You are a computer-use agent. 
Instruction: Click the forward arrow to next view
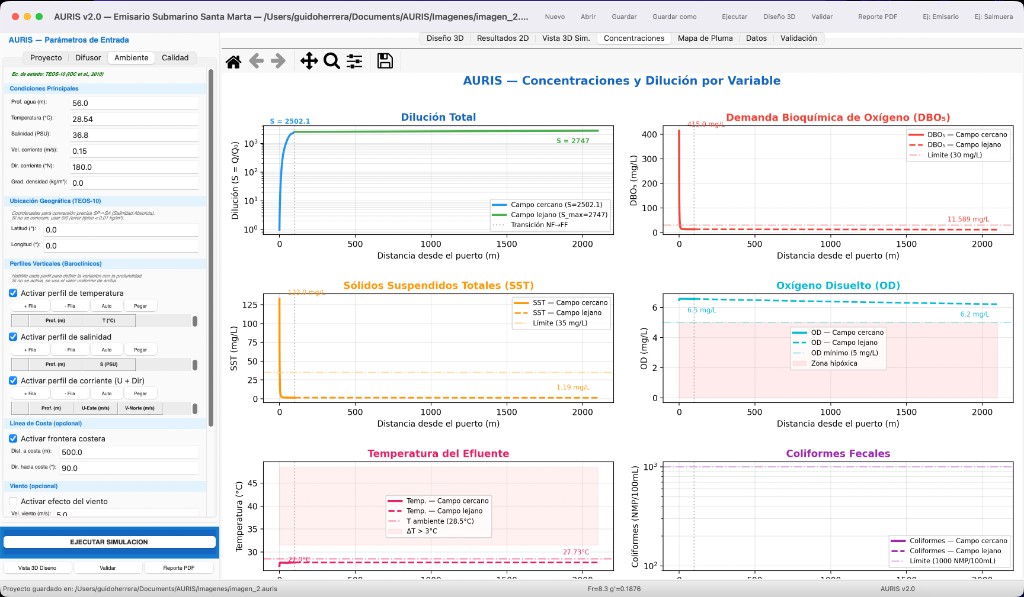[278, 61]
